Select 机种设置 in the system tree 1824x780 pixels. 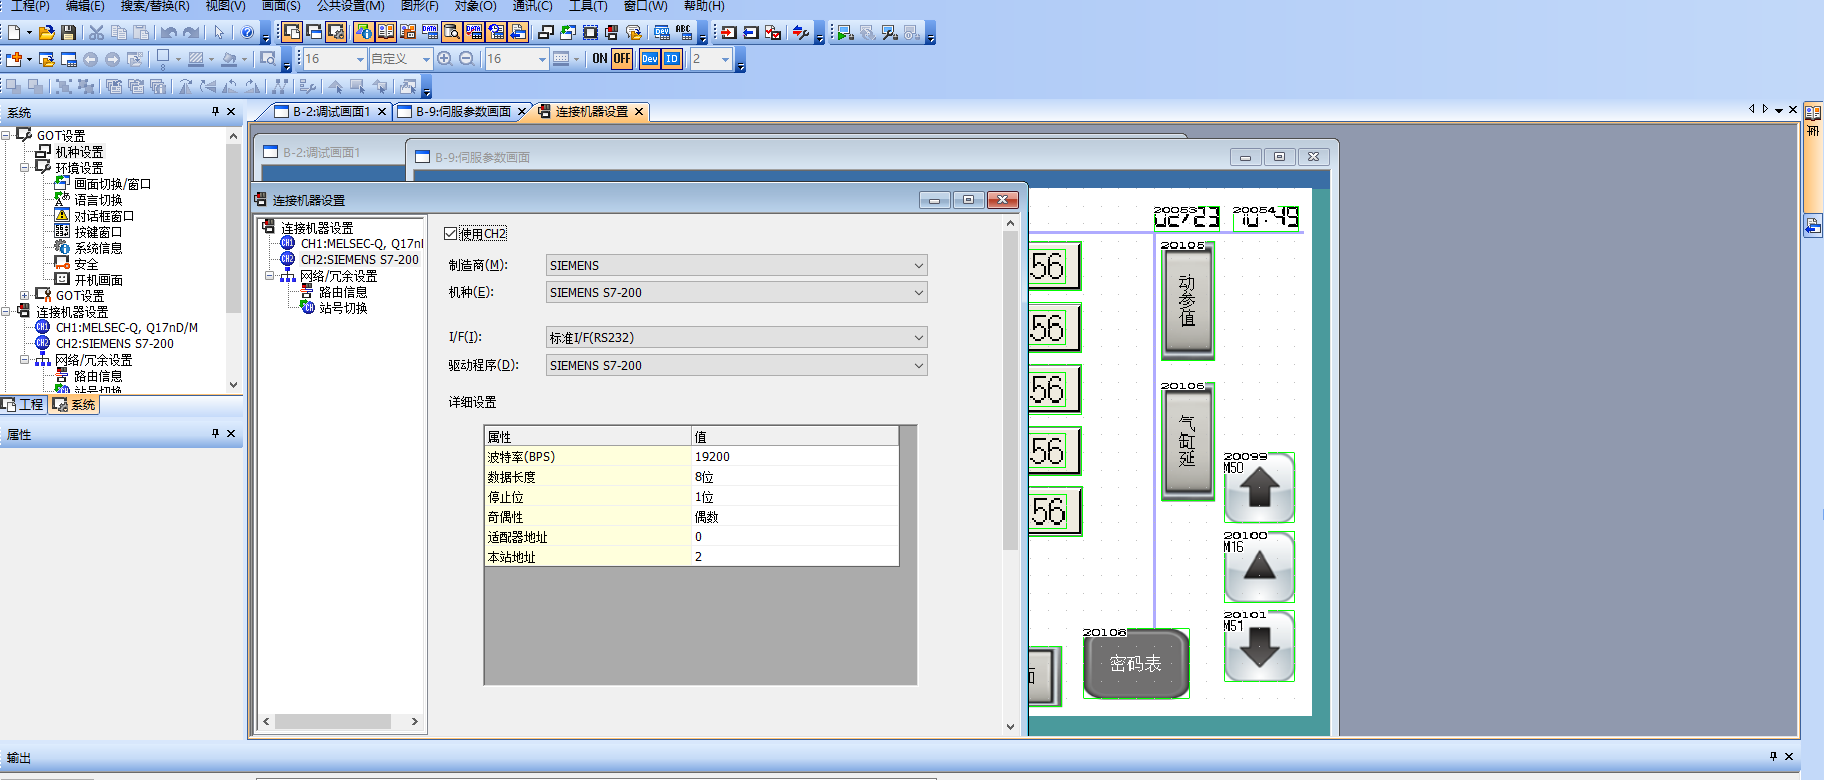[x=79, y=151]
